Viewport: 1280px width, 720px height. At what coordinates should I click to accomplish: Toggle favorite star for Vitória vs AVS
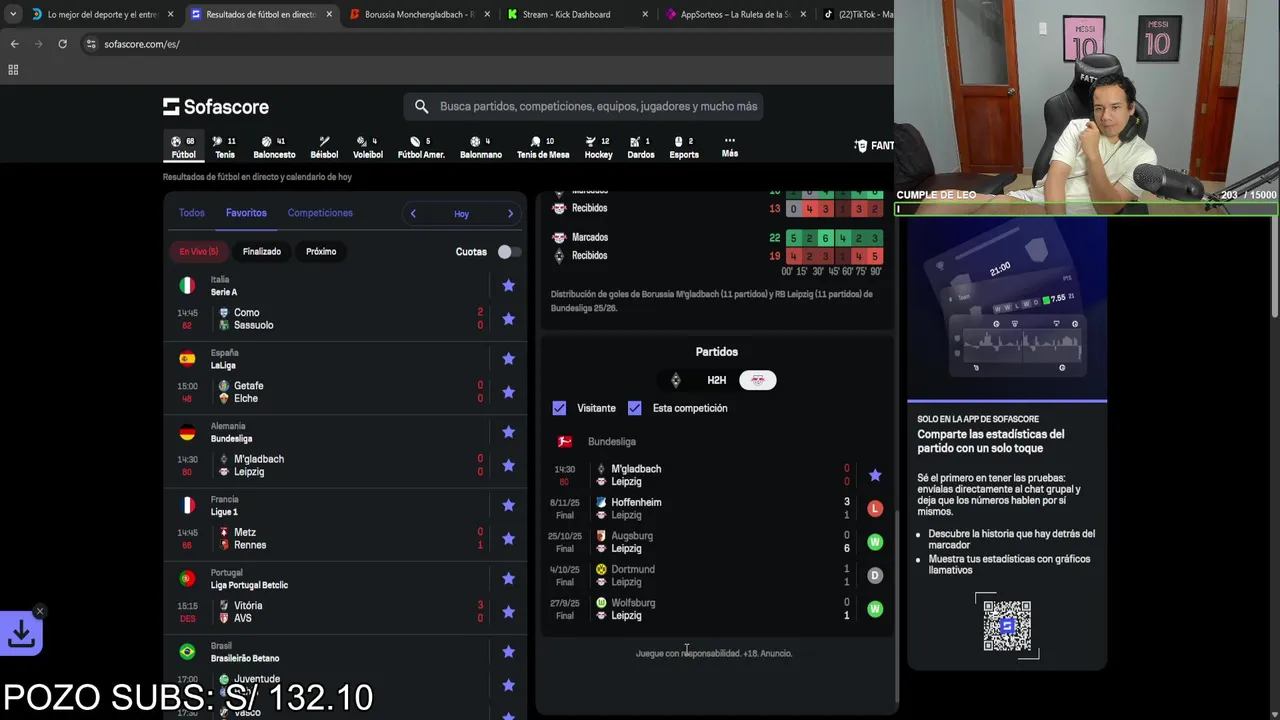pyautogui.click(x=508, y=612)
